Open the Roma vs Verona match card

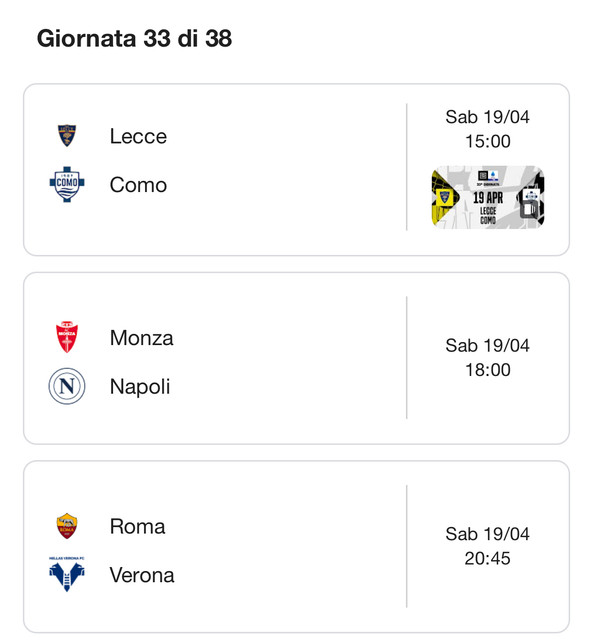[x=296, y=547]
